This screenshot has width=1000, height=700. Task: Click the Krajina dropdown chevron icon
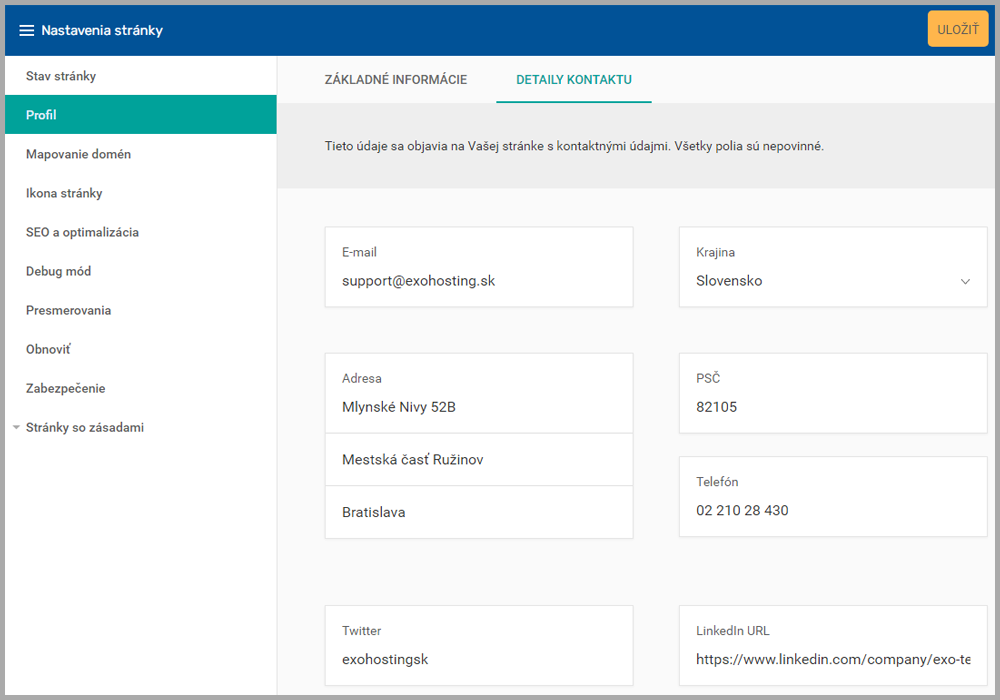pyautogui.click(x=965, y=282)
